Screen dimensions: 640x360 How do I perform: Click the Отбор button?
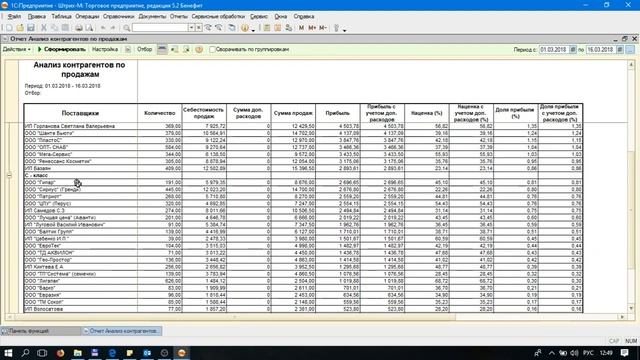[144, 49]
